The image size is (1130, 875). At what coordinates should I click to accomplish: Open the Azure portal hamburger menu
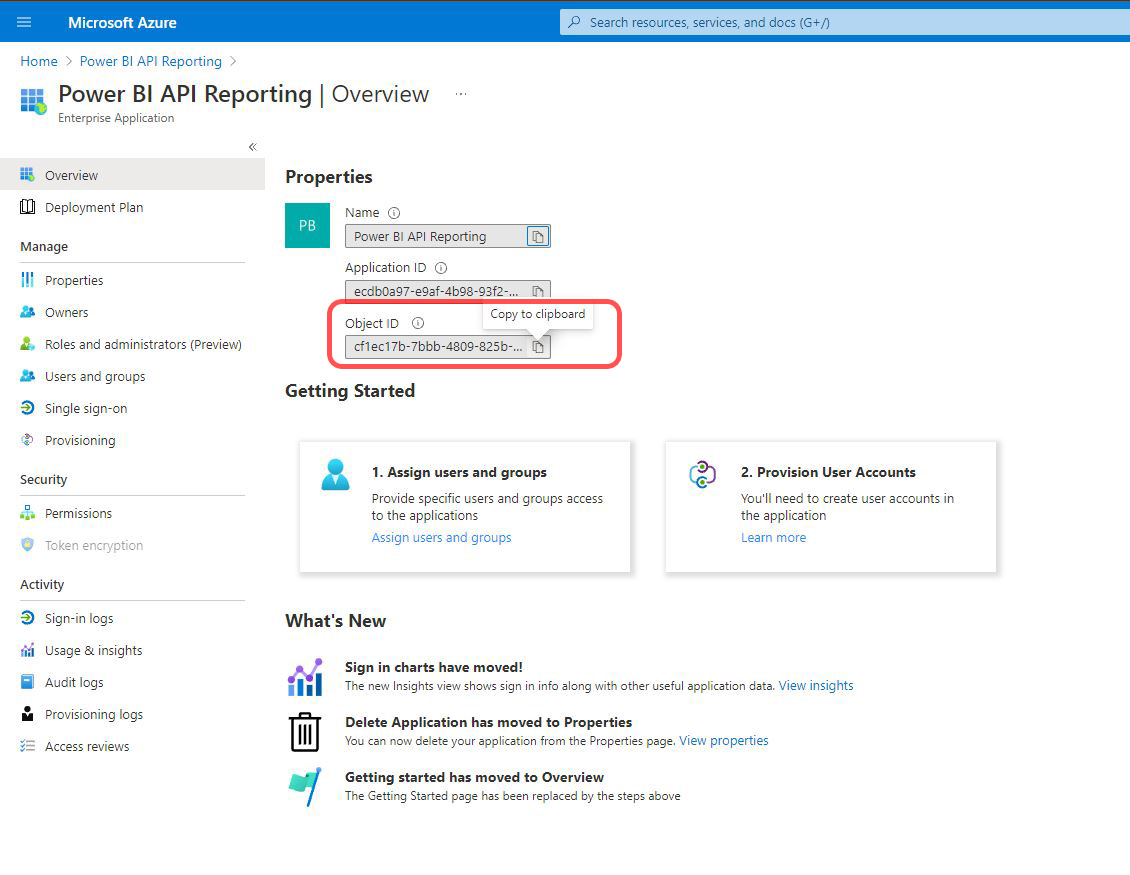pos(25,22)
